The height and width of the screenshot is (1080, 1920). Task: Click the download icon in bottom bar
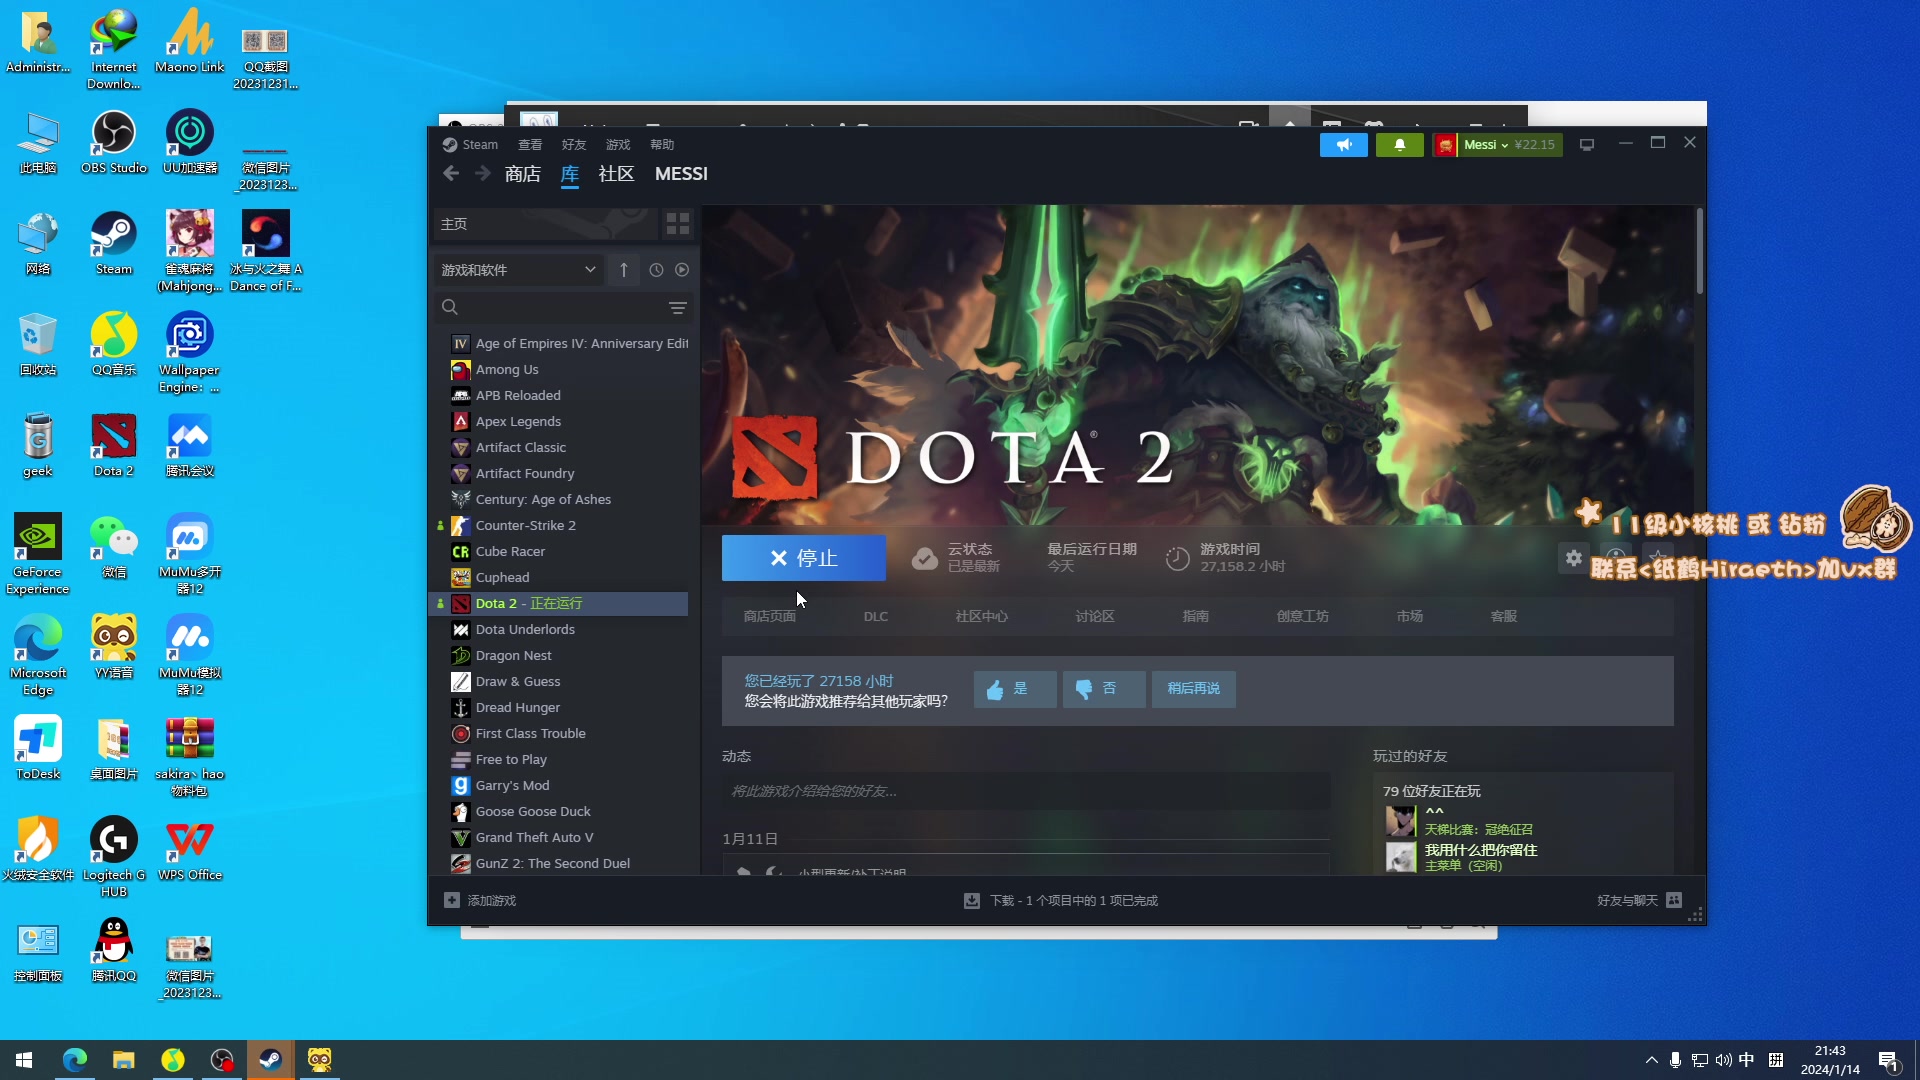tap(971, 901)
